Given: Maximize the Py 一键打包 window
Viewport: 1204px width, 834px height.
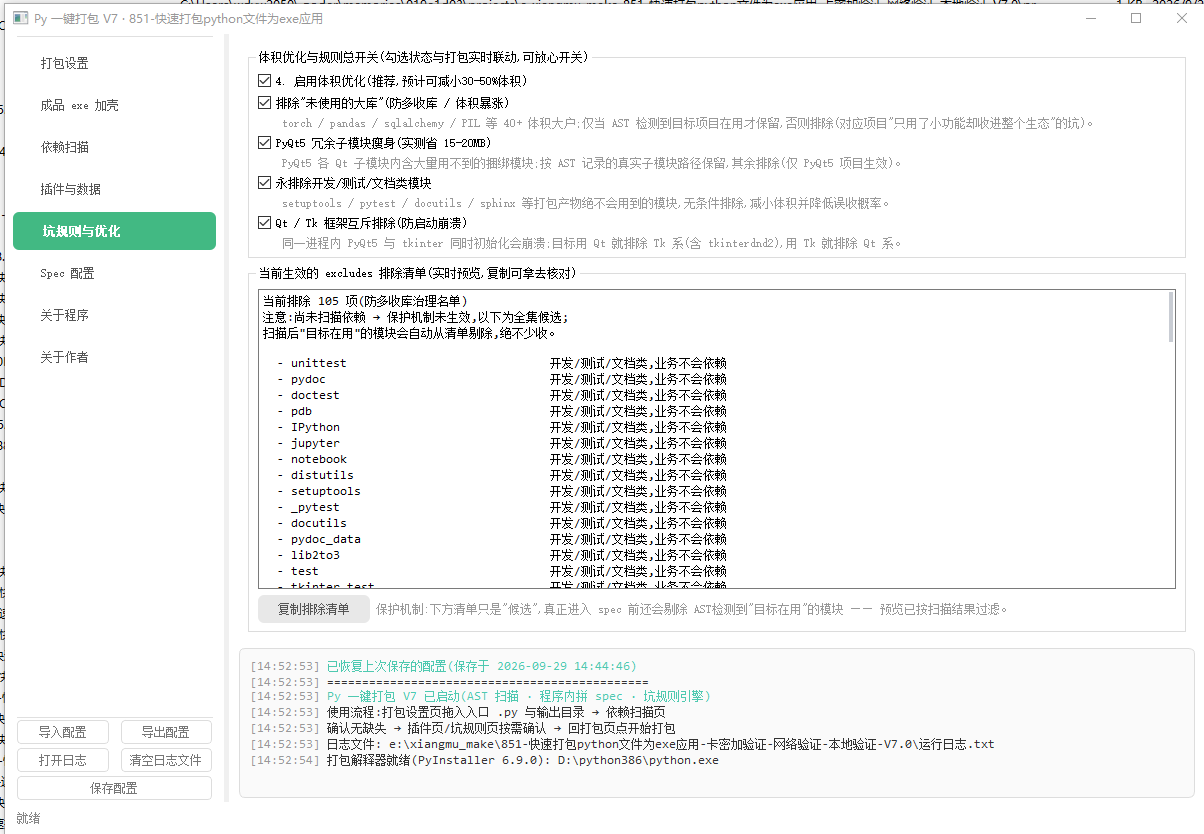Looking at the screenshot, I should tap(1136, 18).
